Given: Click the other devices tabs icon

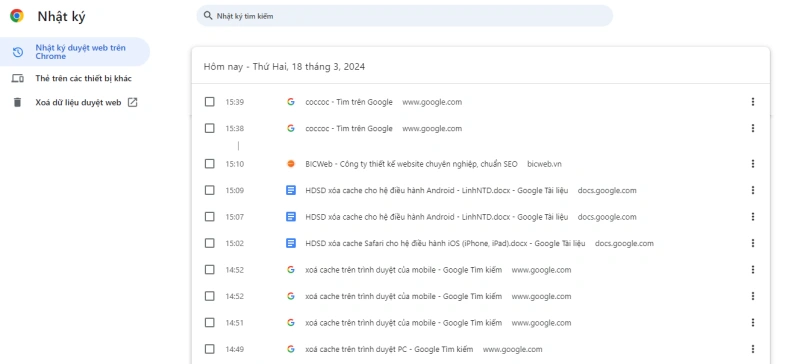Looking at the screenshot, I should pyautogui.click(x=18, y=79).
